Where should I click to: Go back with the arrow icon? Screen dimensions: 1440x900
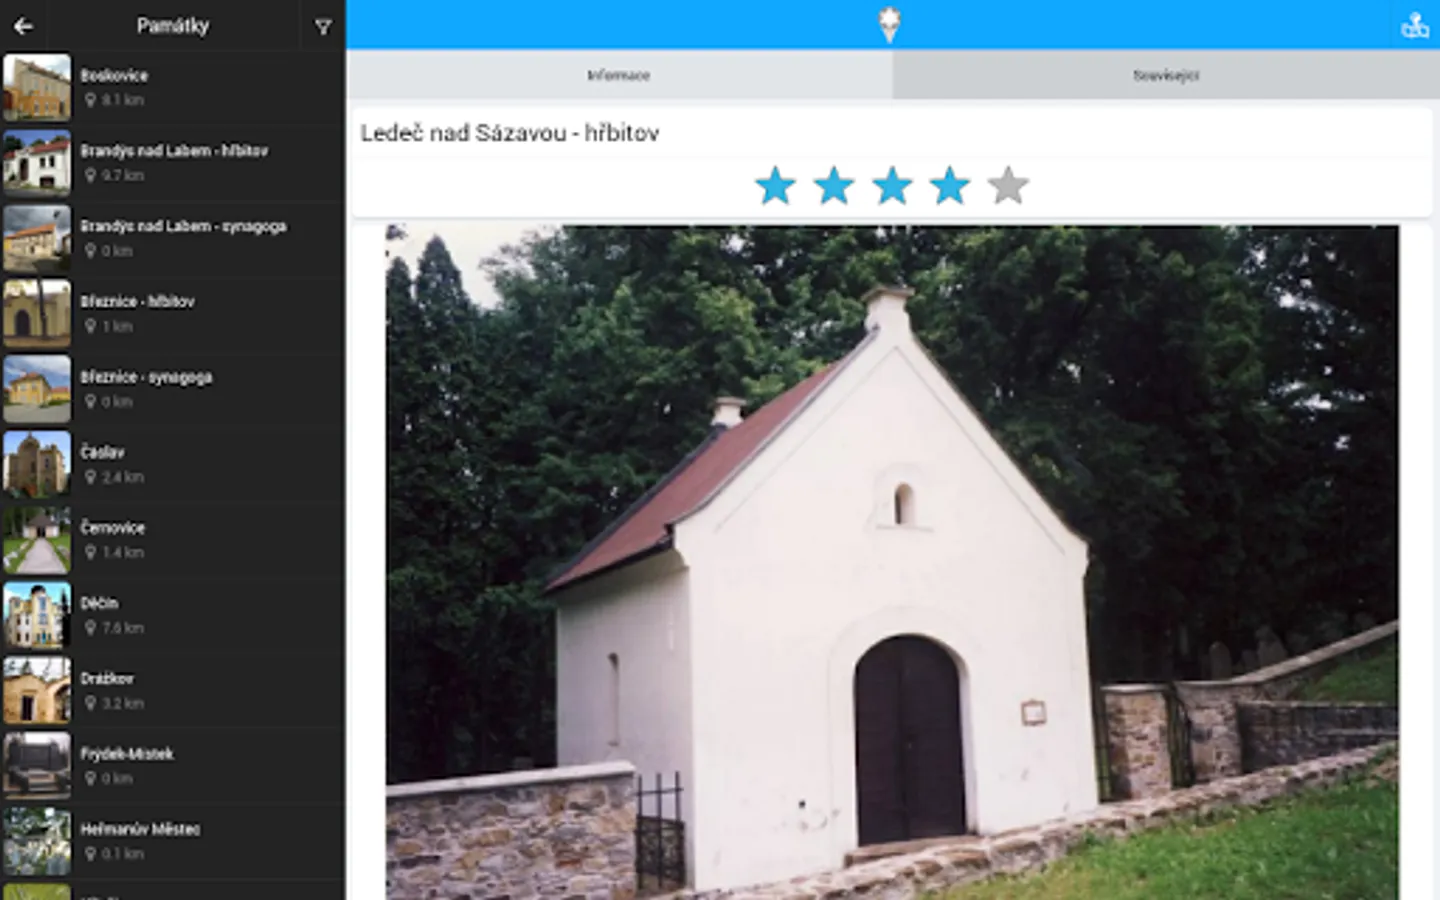pos(23,27)
